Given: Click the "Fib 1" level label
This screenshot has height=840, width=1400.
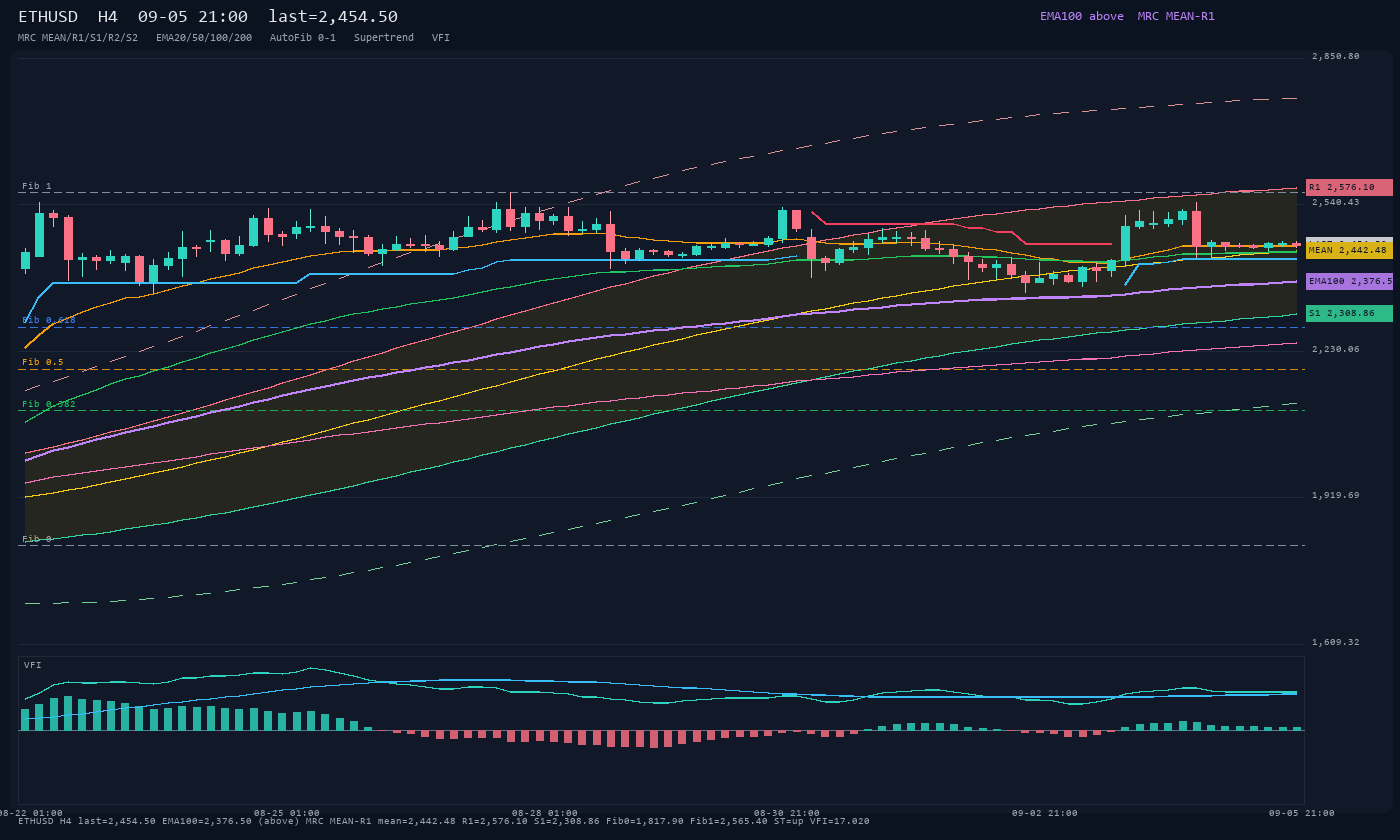Looking at the screenshot, I should click(37, 187).
